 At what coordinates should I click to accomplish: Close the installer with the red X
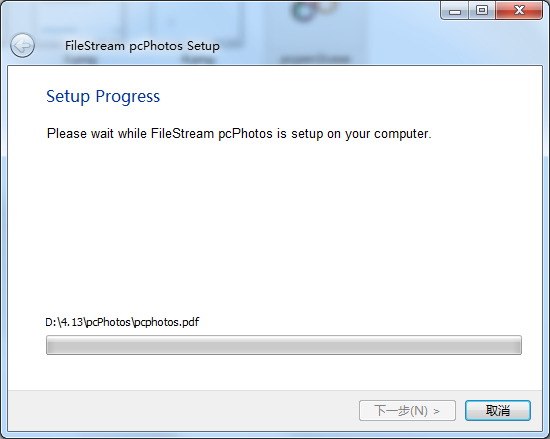pos(519,11)
